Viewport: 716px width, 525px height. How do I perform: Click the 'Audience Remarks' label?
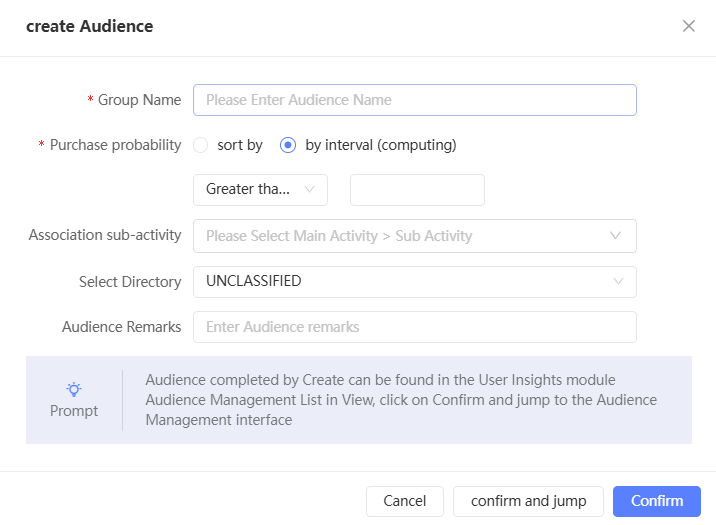(121, 327)
